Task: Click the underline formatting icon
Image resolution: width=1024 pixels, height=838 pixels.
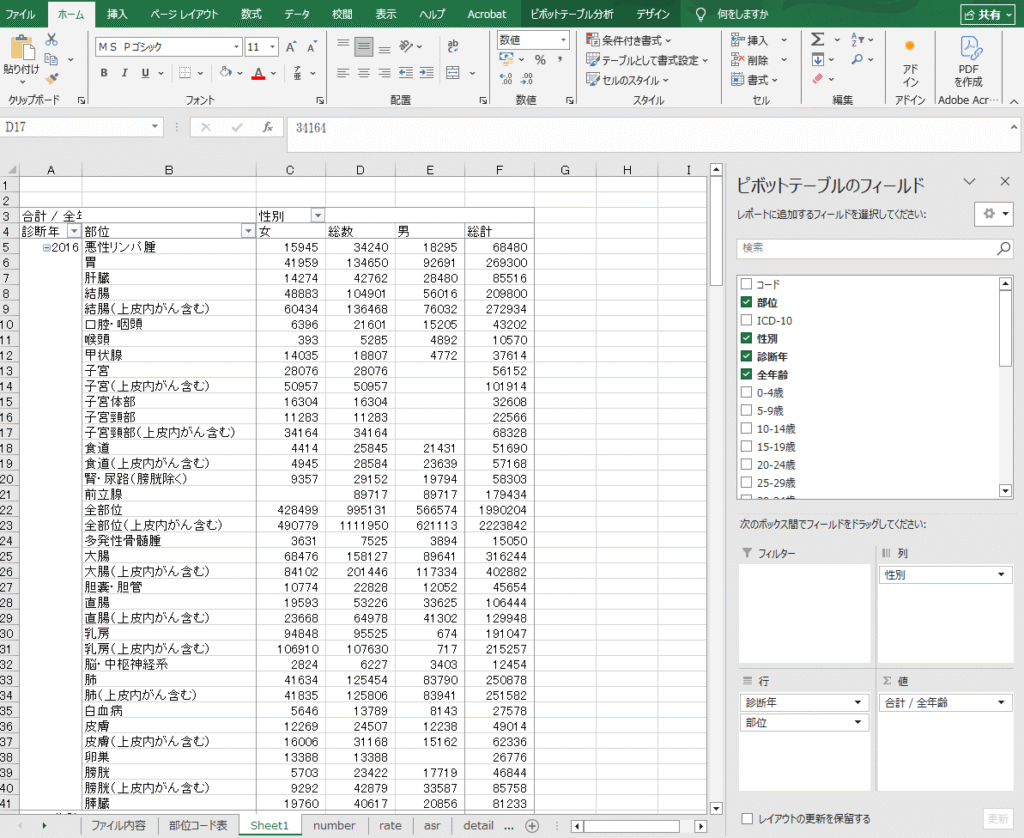Action: pyautogui.click(x=146, y=73)
